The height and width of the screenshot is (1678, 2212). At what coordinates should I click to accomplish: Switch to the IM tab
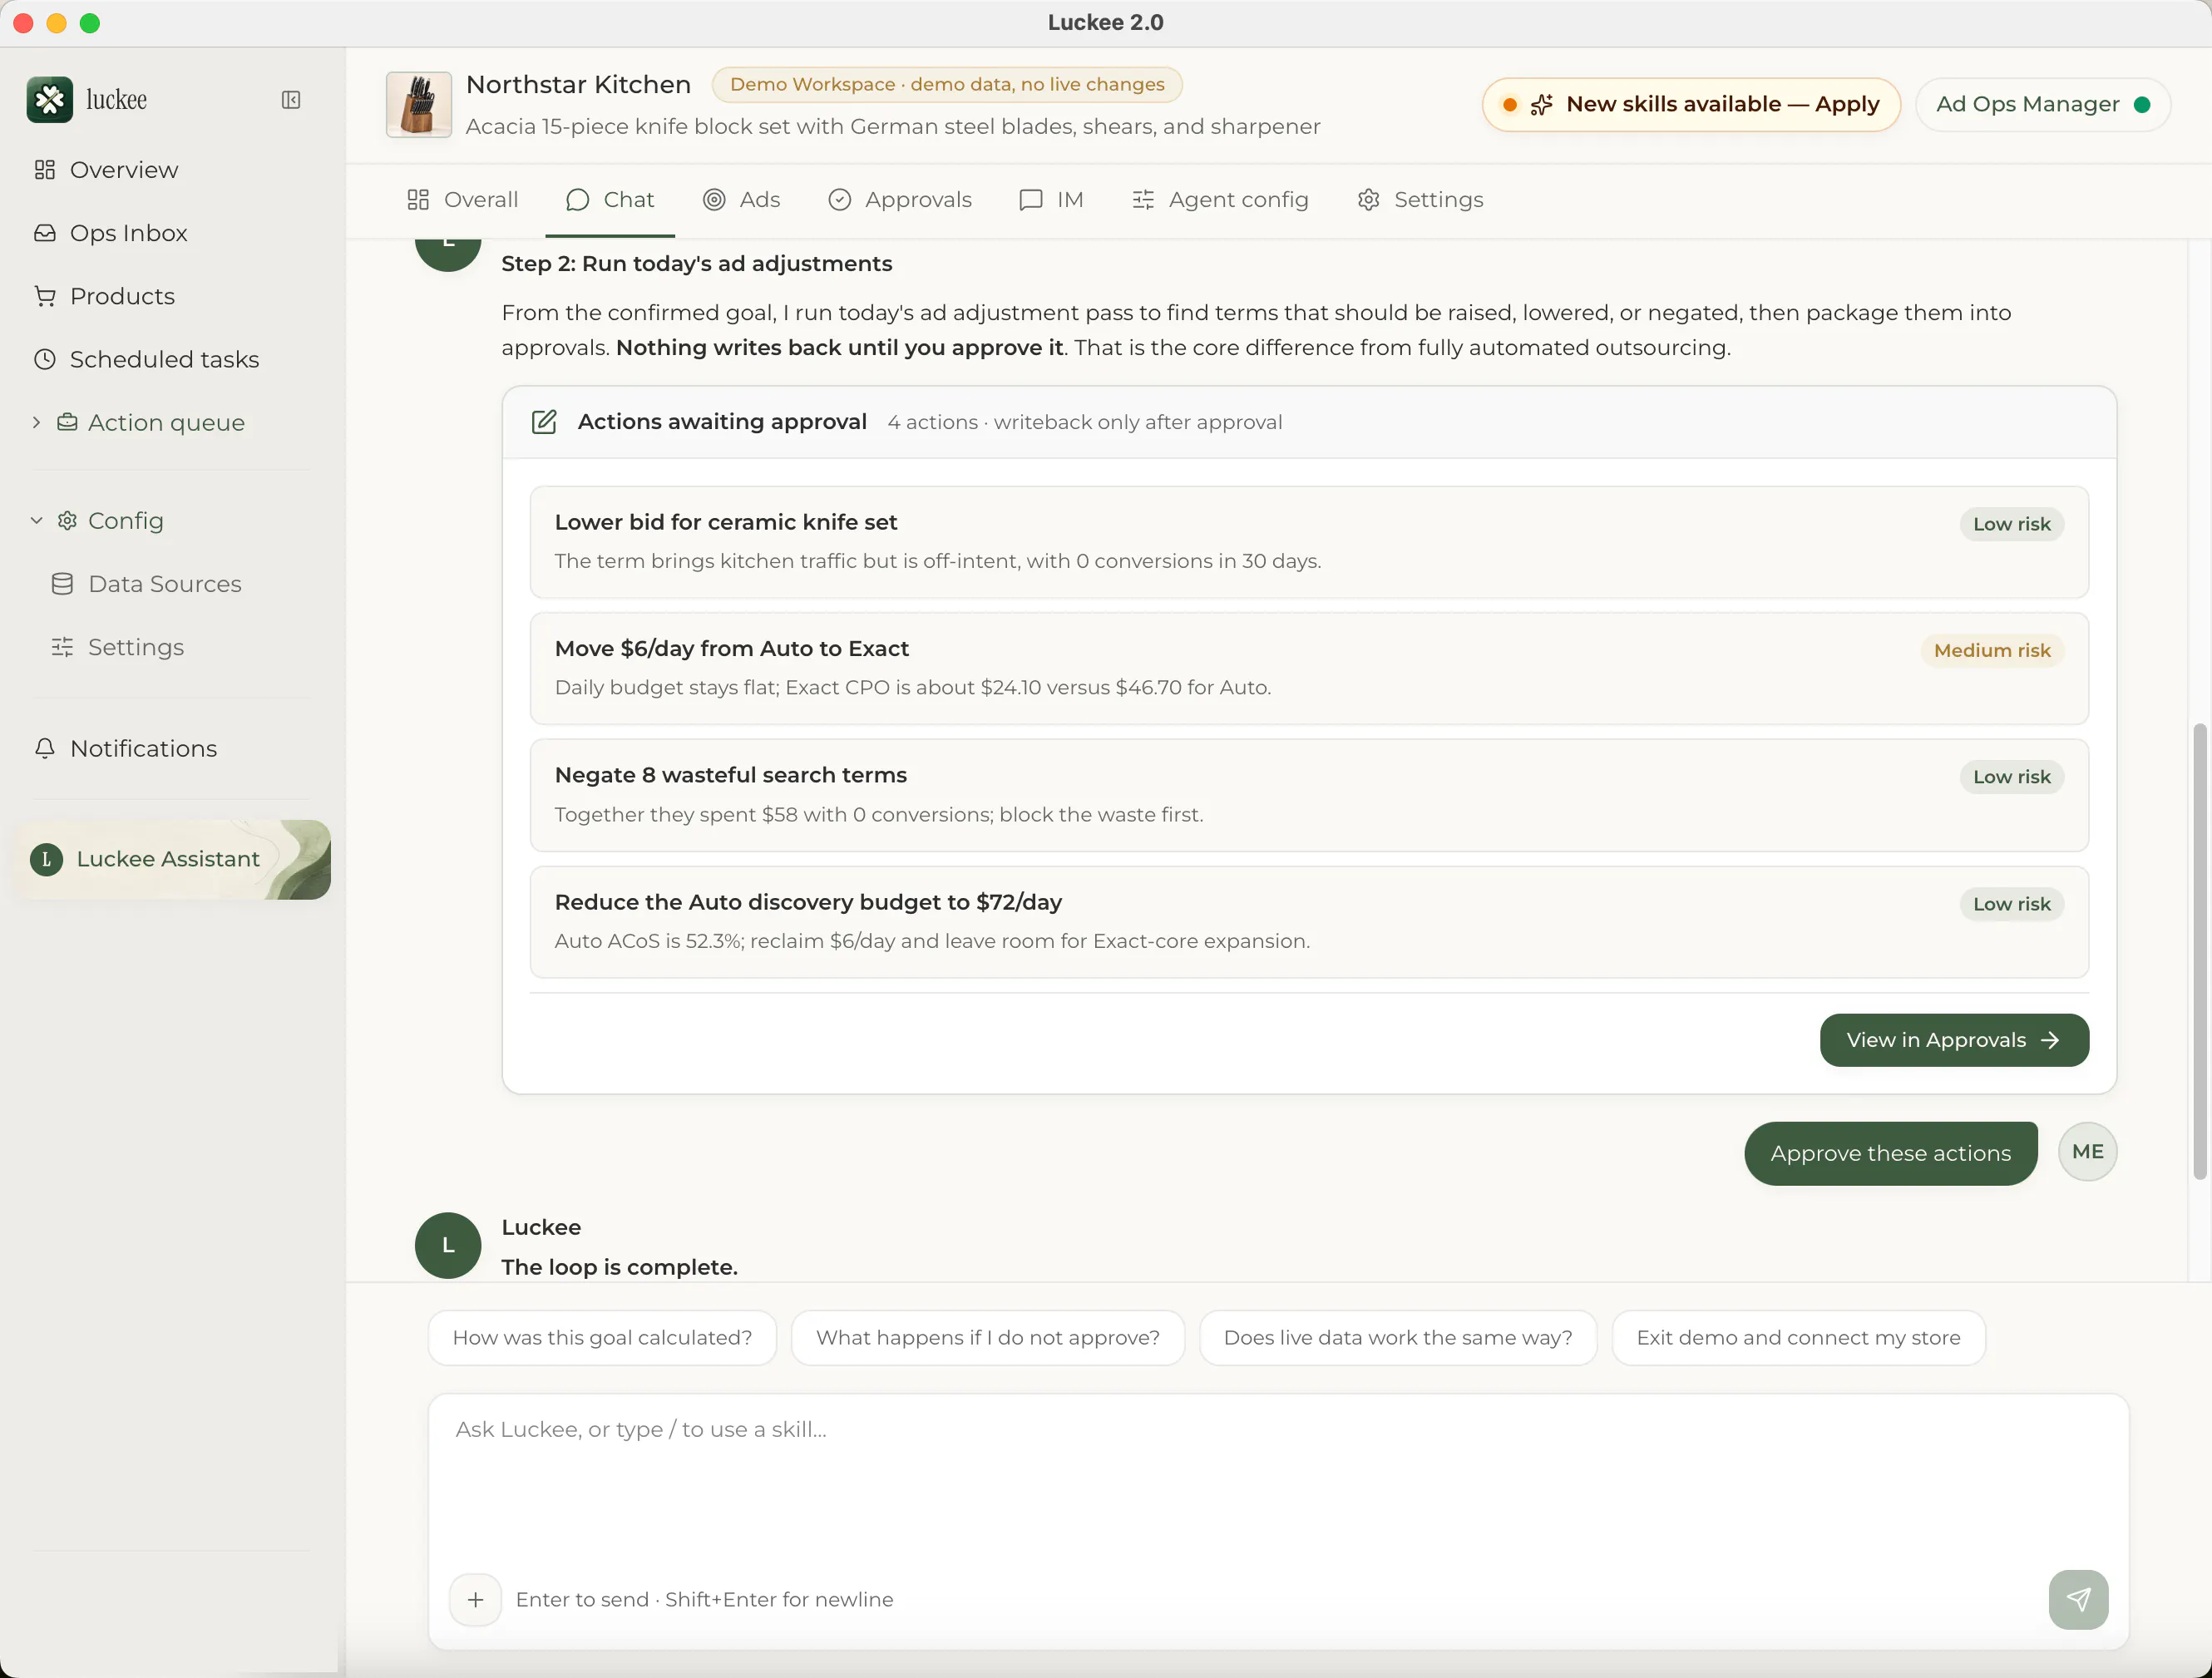1051,200
